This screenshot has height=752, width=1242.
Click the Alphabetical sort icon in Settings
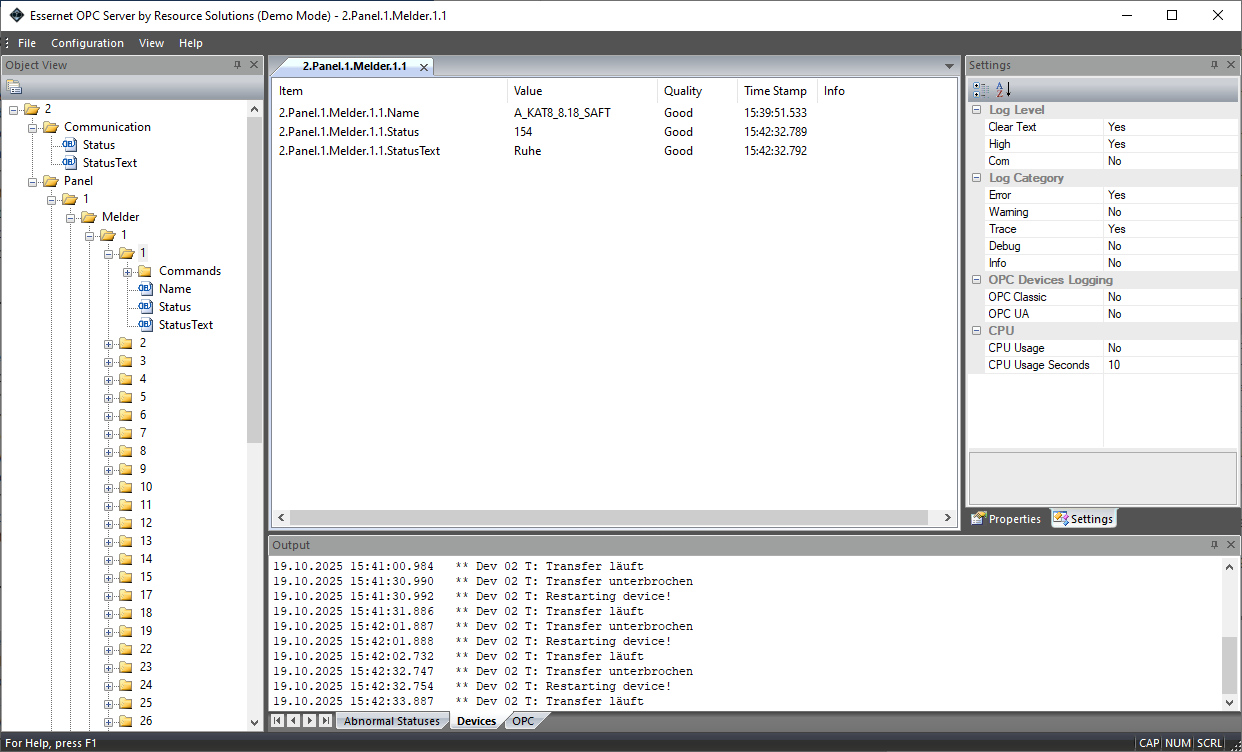(1004, 89)
